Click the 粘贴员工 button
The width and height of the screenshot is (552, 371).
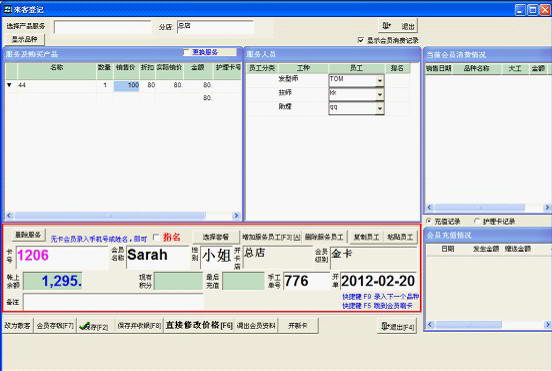tap(400, 237)
